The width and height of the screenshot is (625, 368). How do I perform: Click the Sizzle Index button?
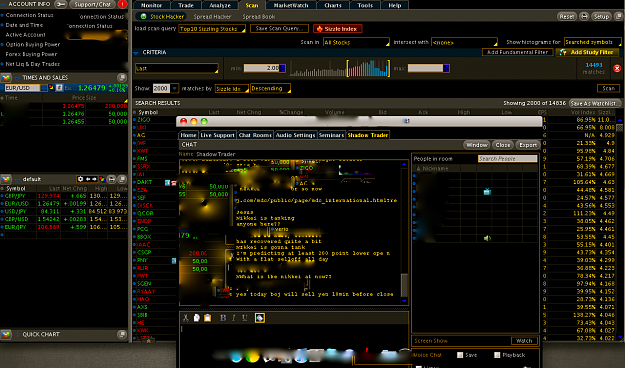[x=337, y=29]
